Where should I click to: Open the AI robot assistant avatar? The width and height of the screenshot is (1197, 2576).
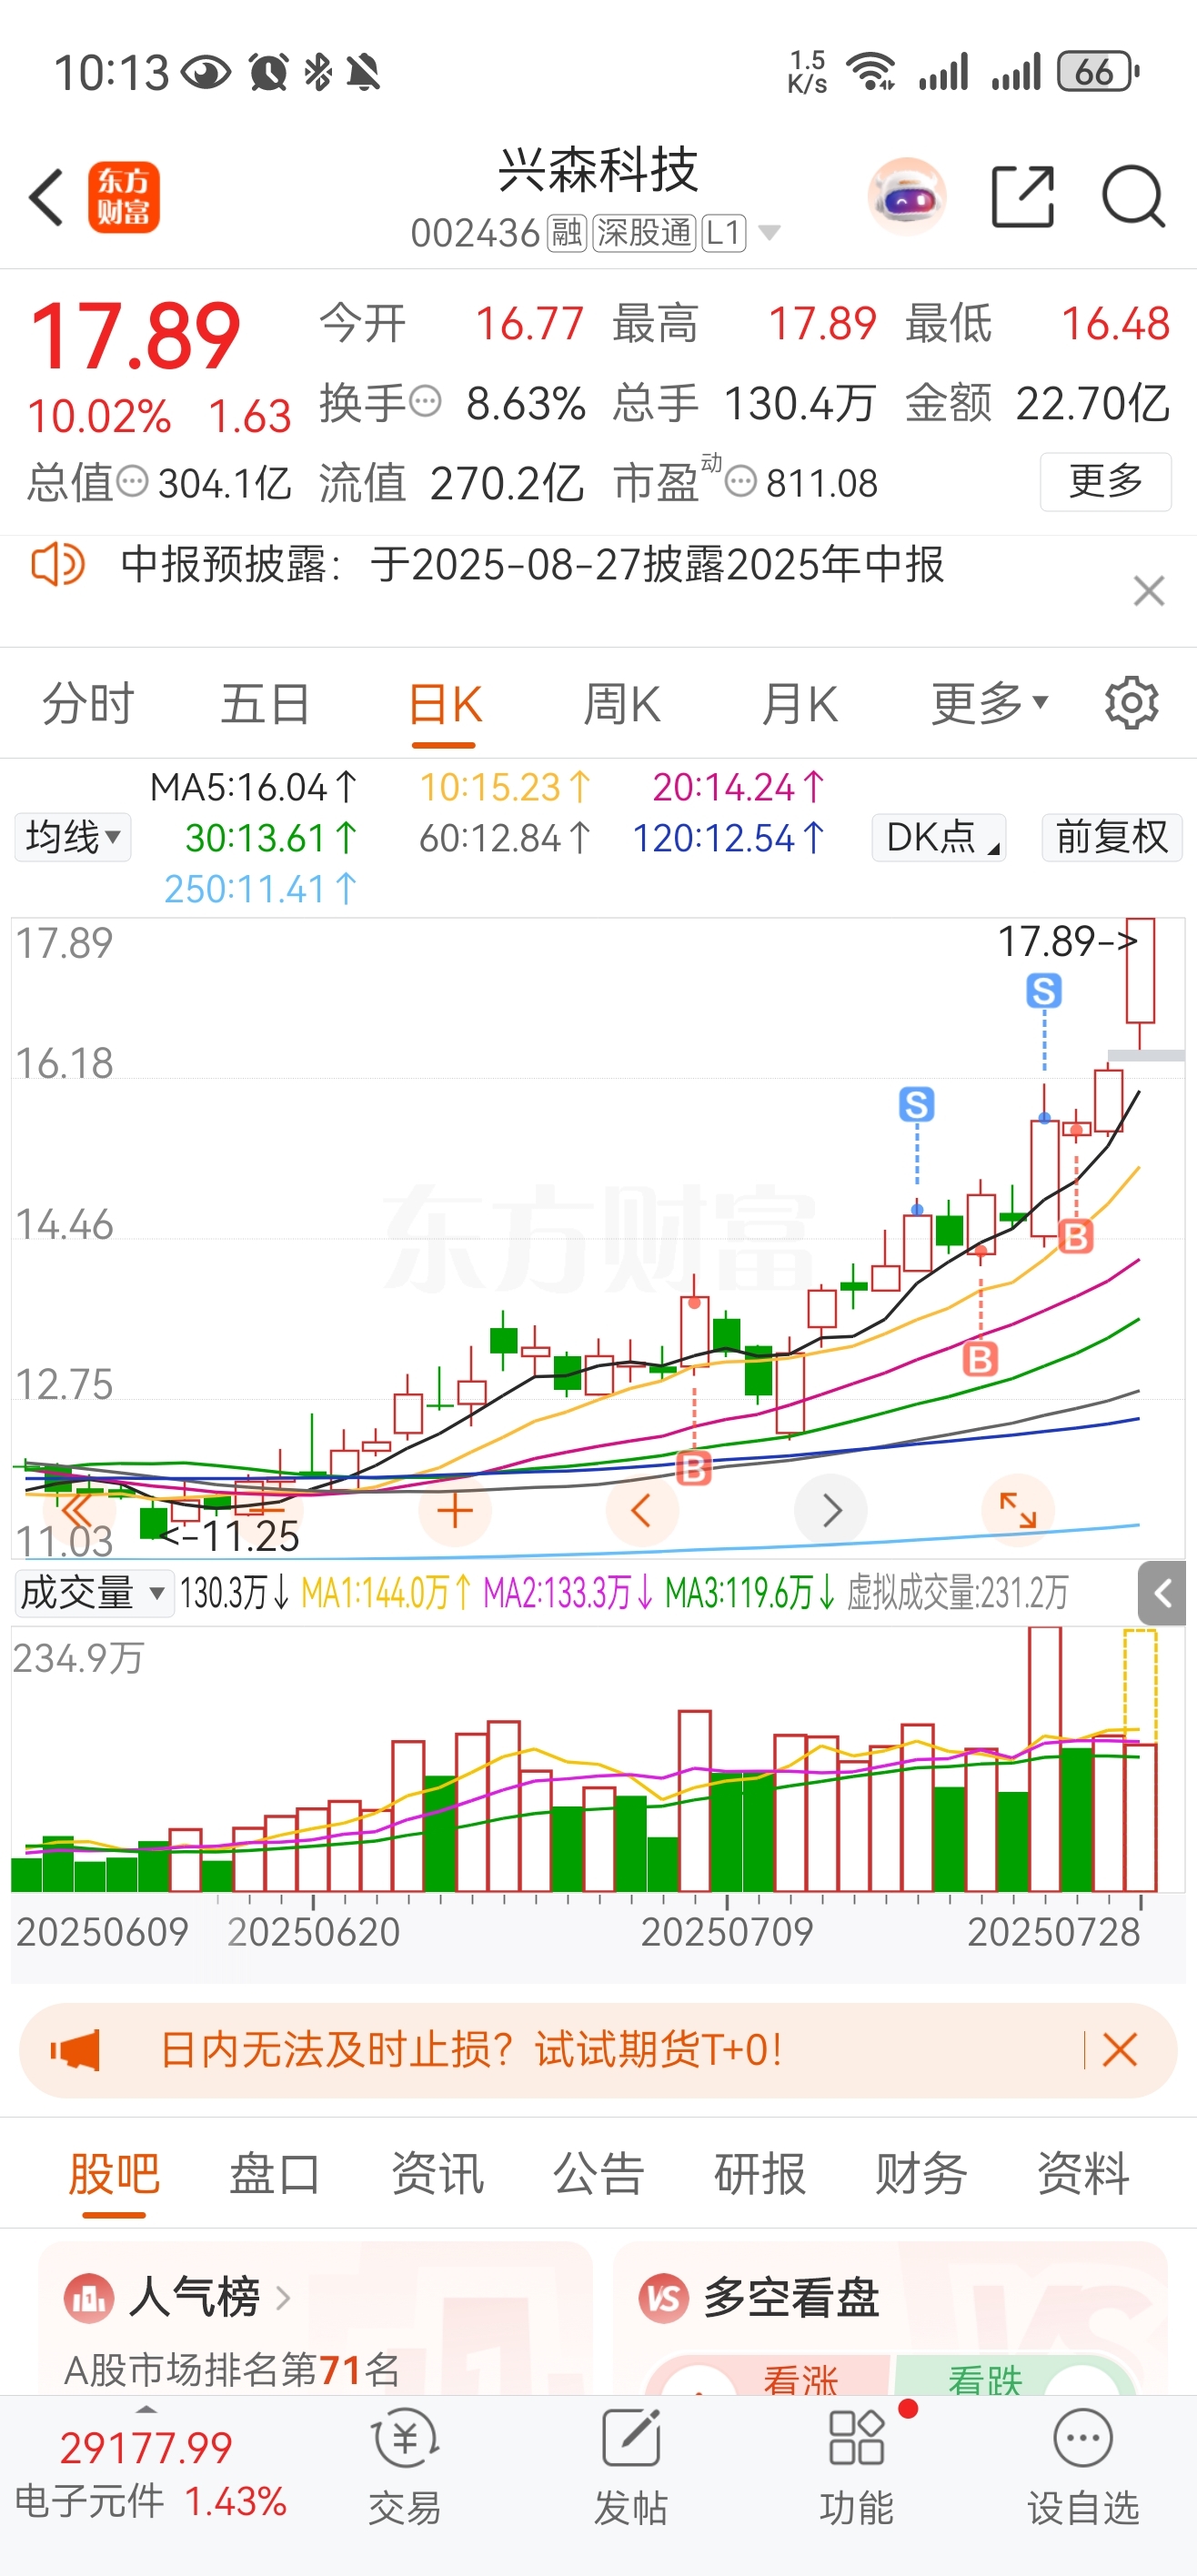[x=907, y=197]
